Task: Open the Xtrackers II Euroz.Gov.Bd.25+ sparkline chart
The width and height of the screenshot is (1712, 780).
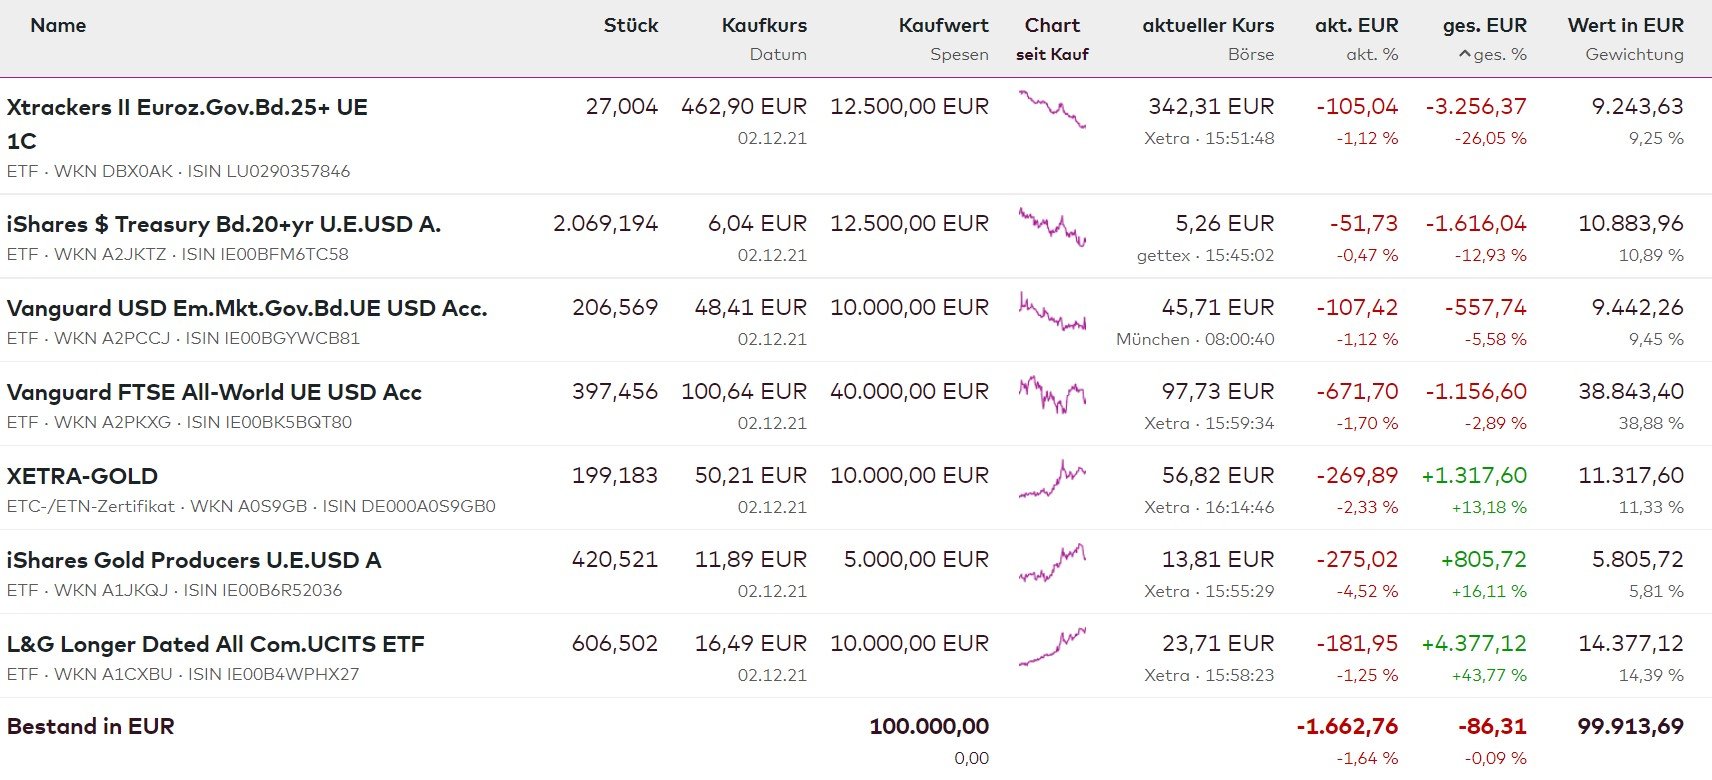Action: [1052, 108]
